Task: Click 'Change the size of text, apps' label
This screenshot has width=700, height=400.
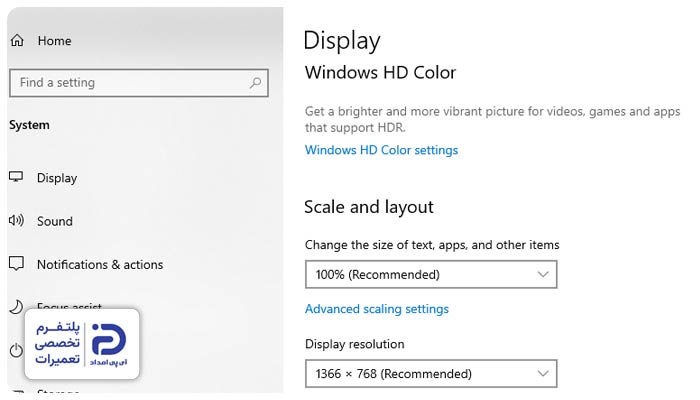Action: click(x=432, y=245)
